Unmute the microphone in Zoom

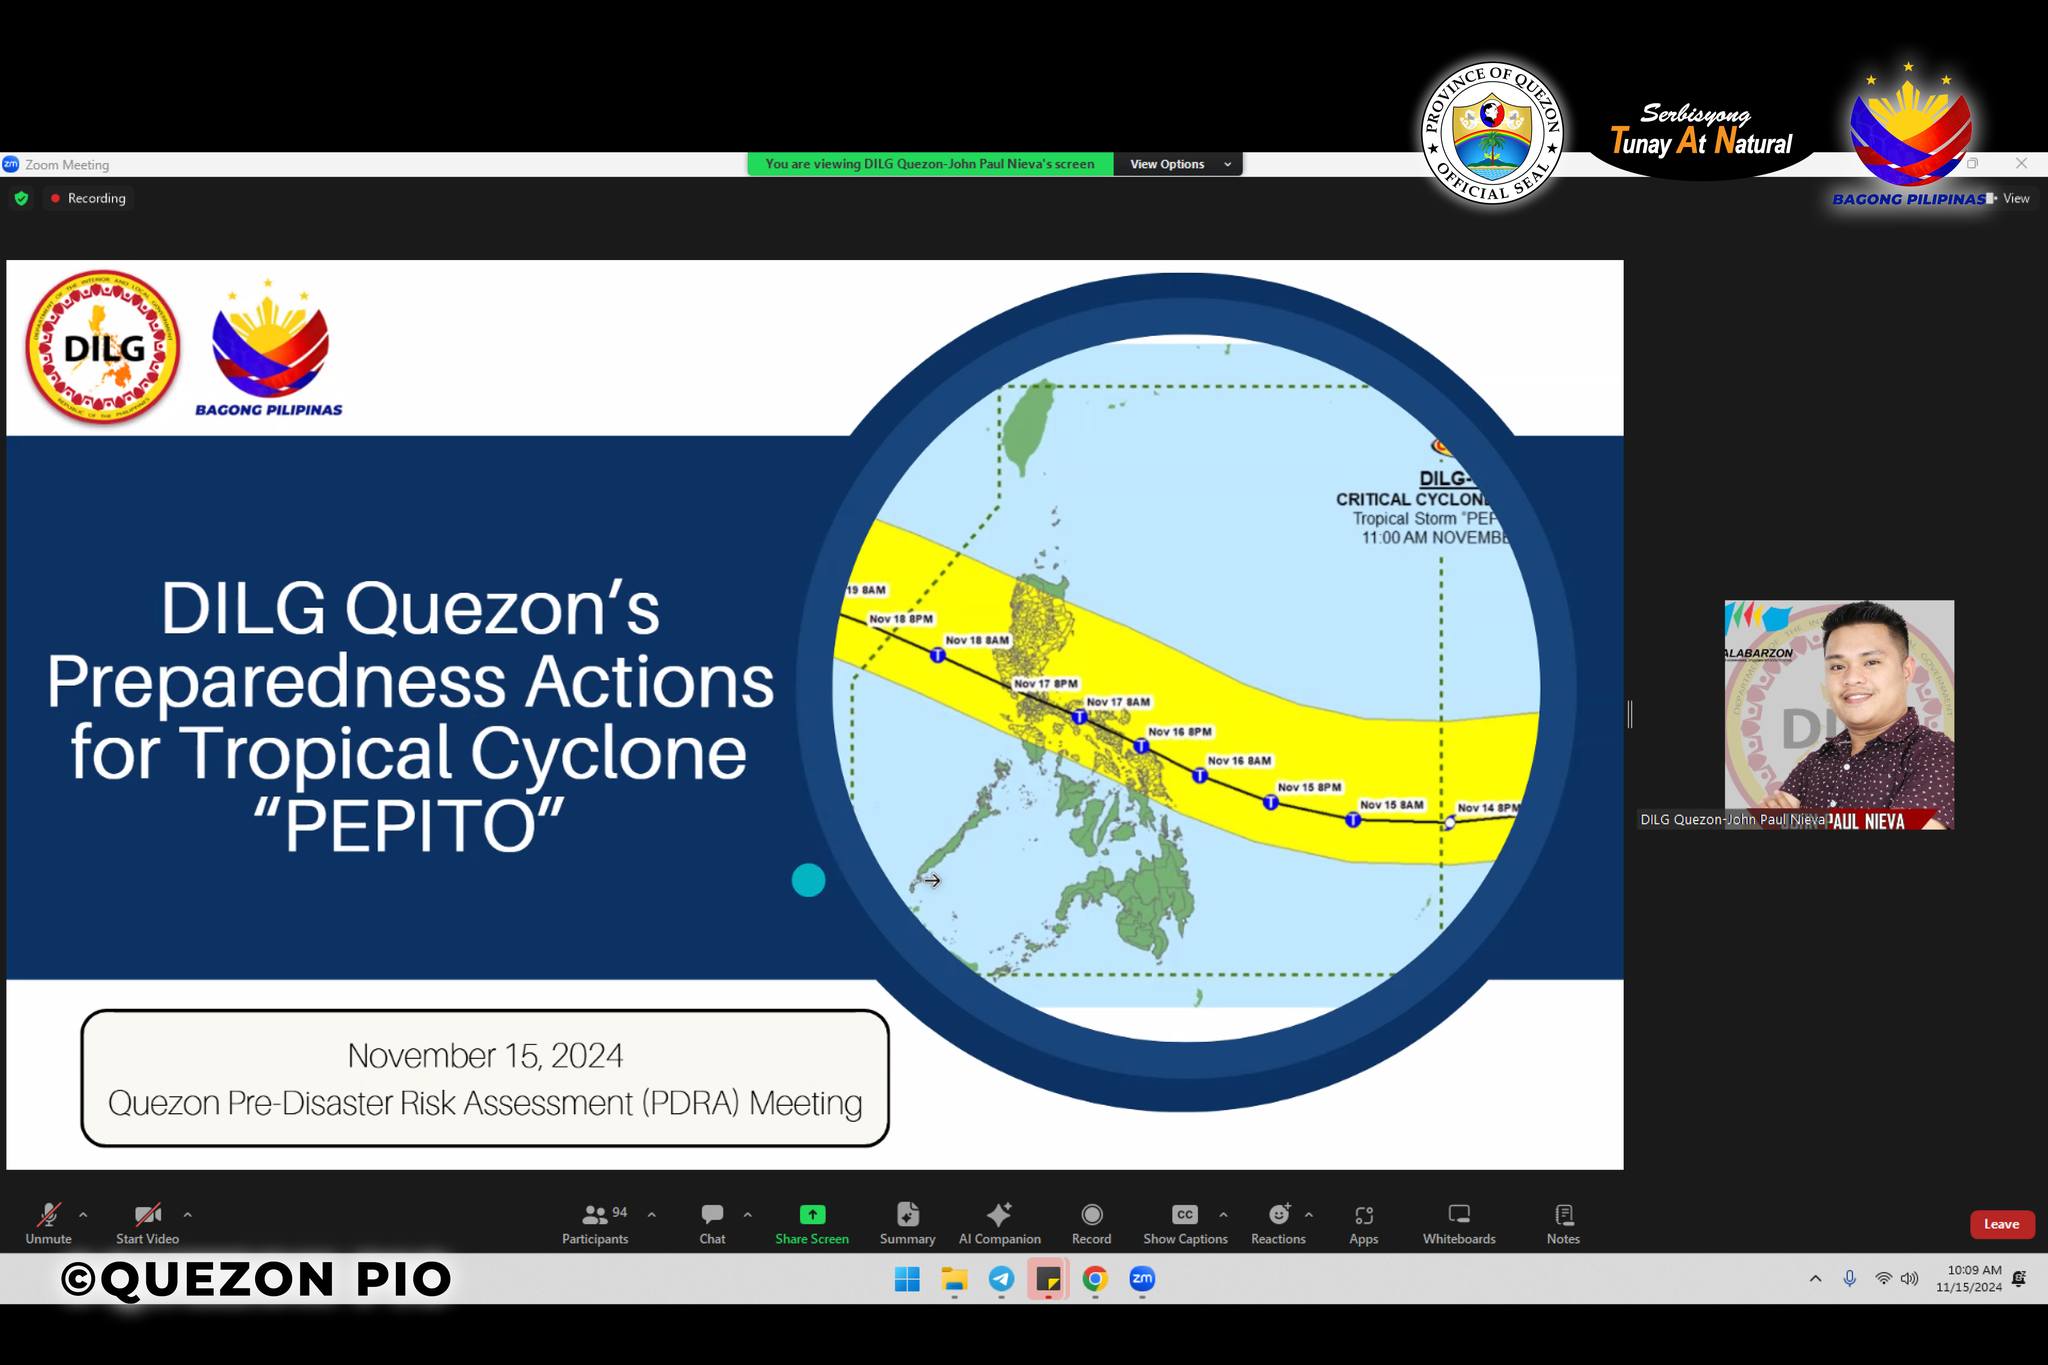point(48,1223)
